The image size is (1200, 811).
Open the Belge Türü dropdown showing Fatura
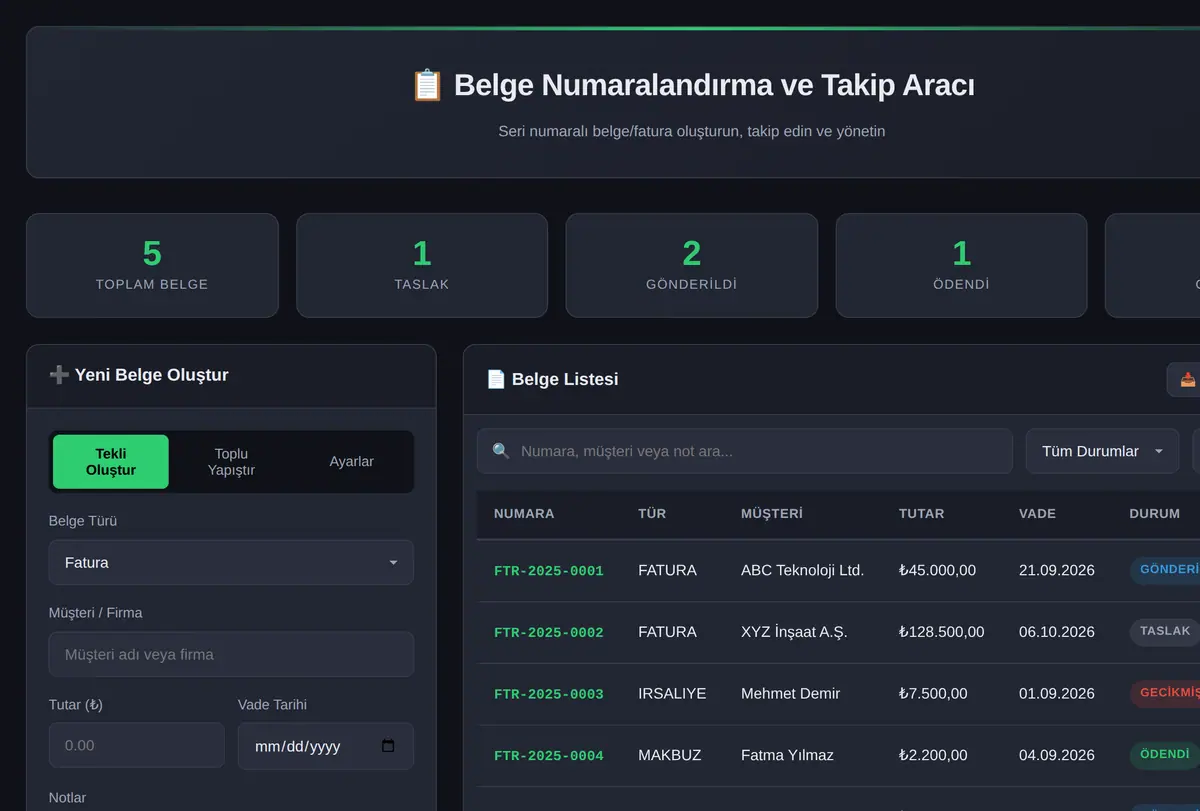(x=231, y=563)
